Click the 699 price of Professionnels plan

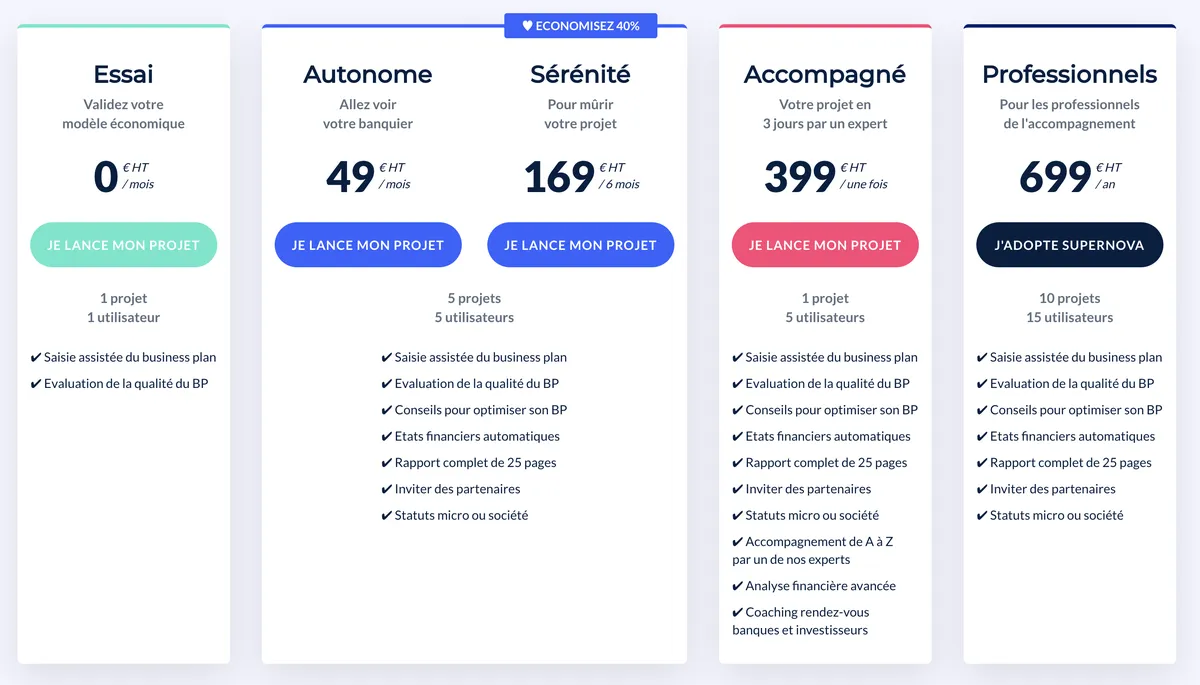pos(1055,178)
